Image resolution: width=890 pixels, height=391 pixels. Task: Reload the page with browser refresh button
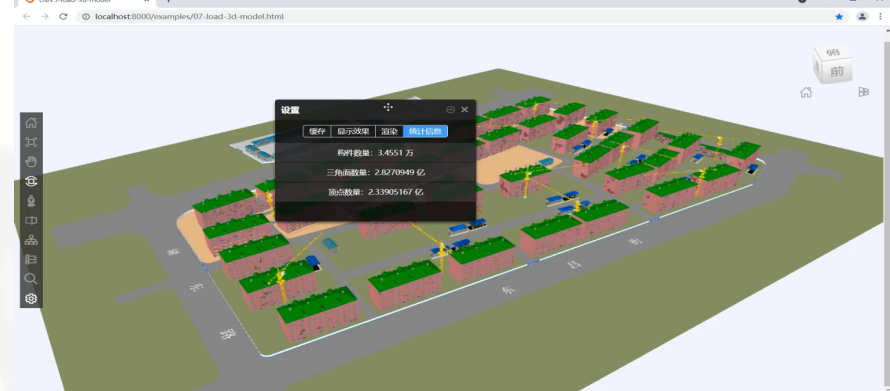[64, 16]
